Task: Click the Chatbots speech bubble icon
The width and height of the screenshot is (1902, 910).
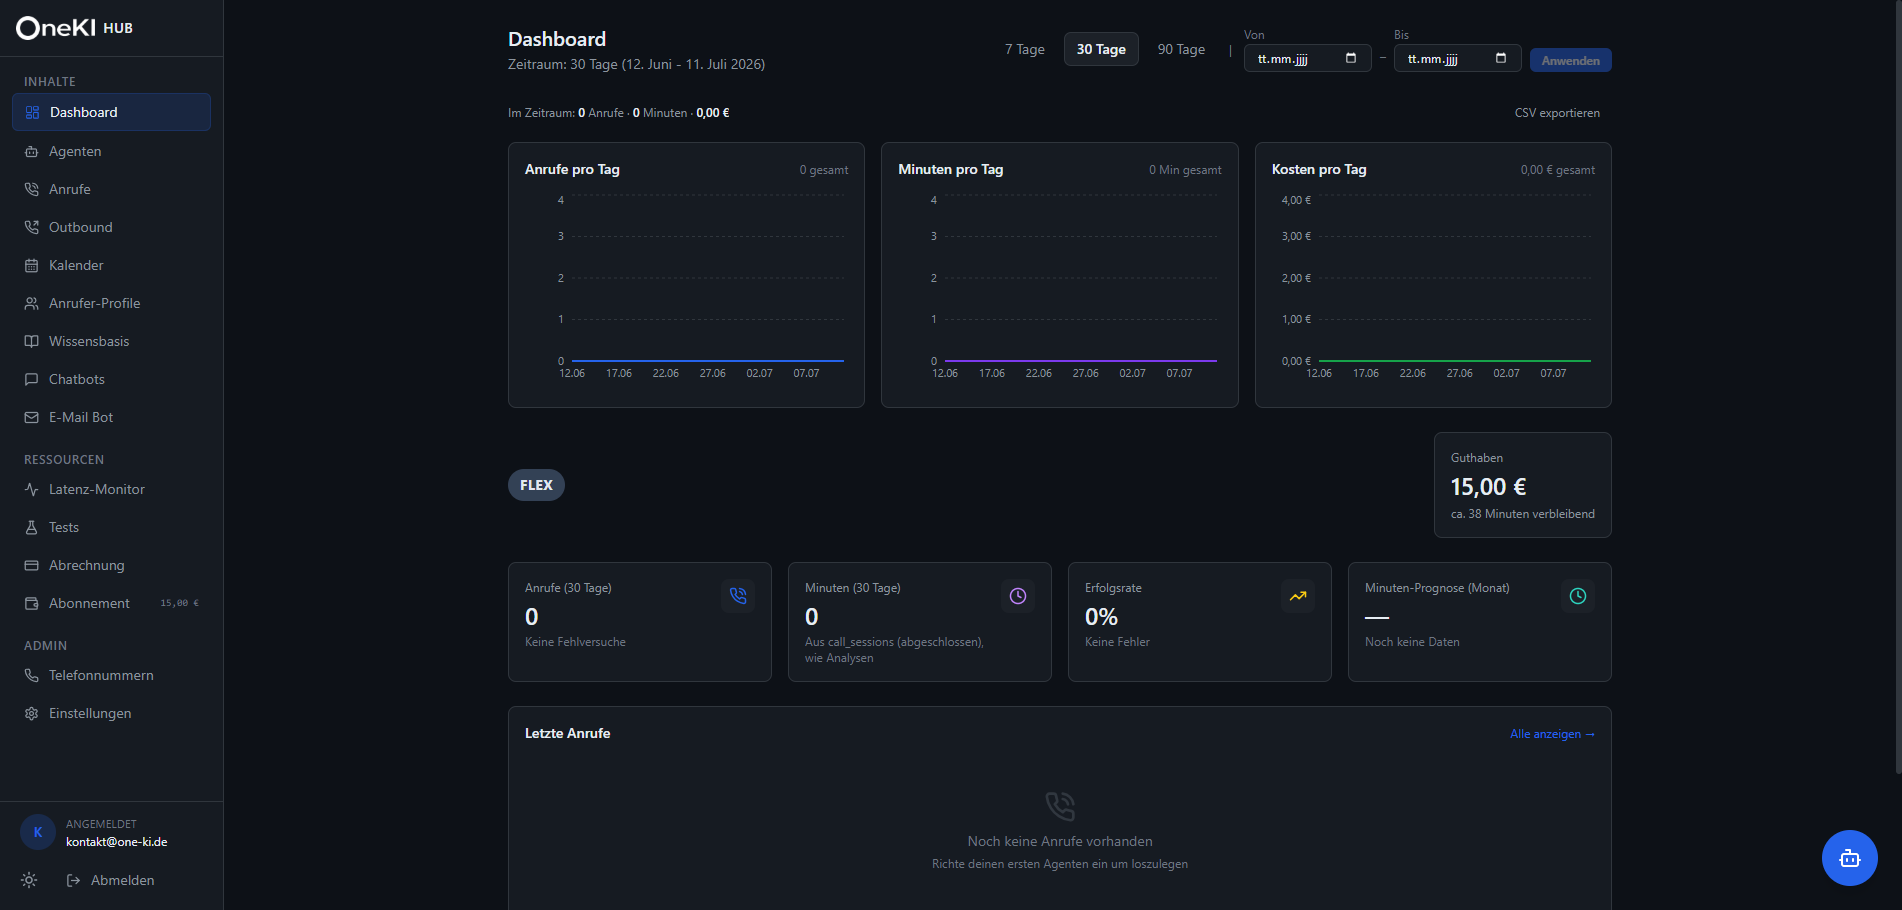Action: point(31,379)
